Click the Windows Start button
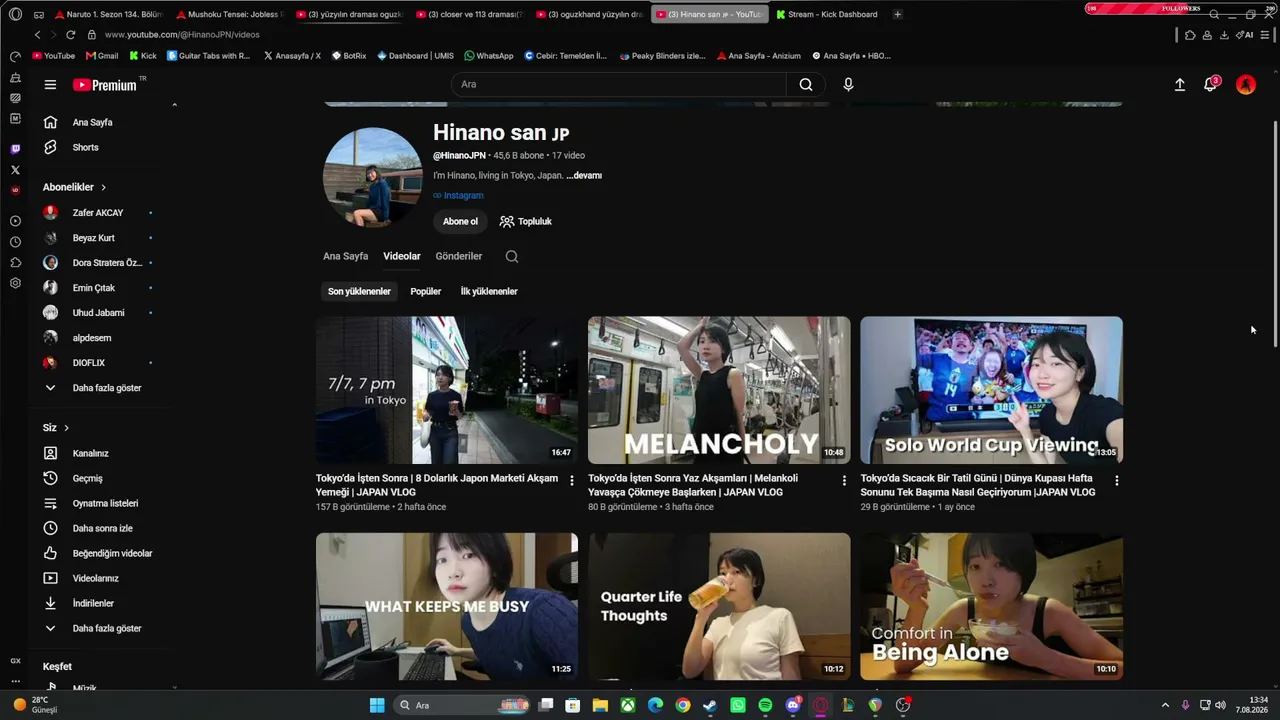The width and height of the screenshot is (1280, 720). [x=377, y=705]
